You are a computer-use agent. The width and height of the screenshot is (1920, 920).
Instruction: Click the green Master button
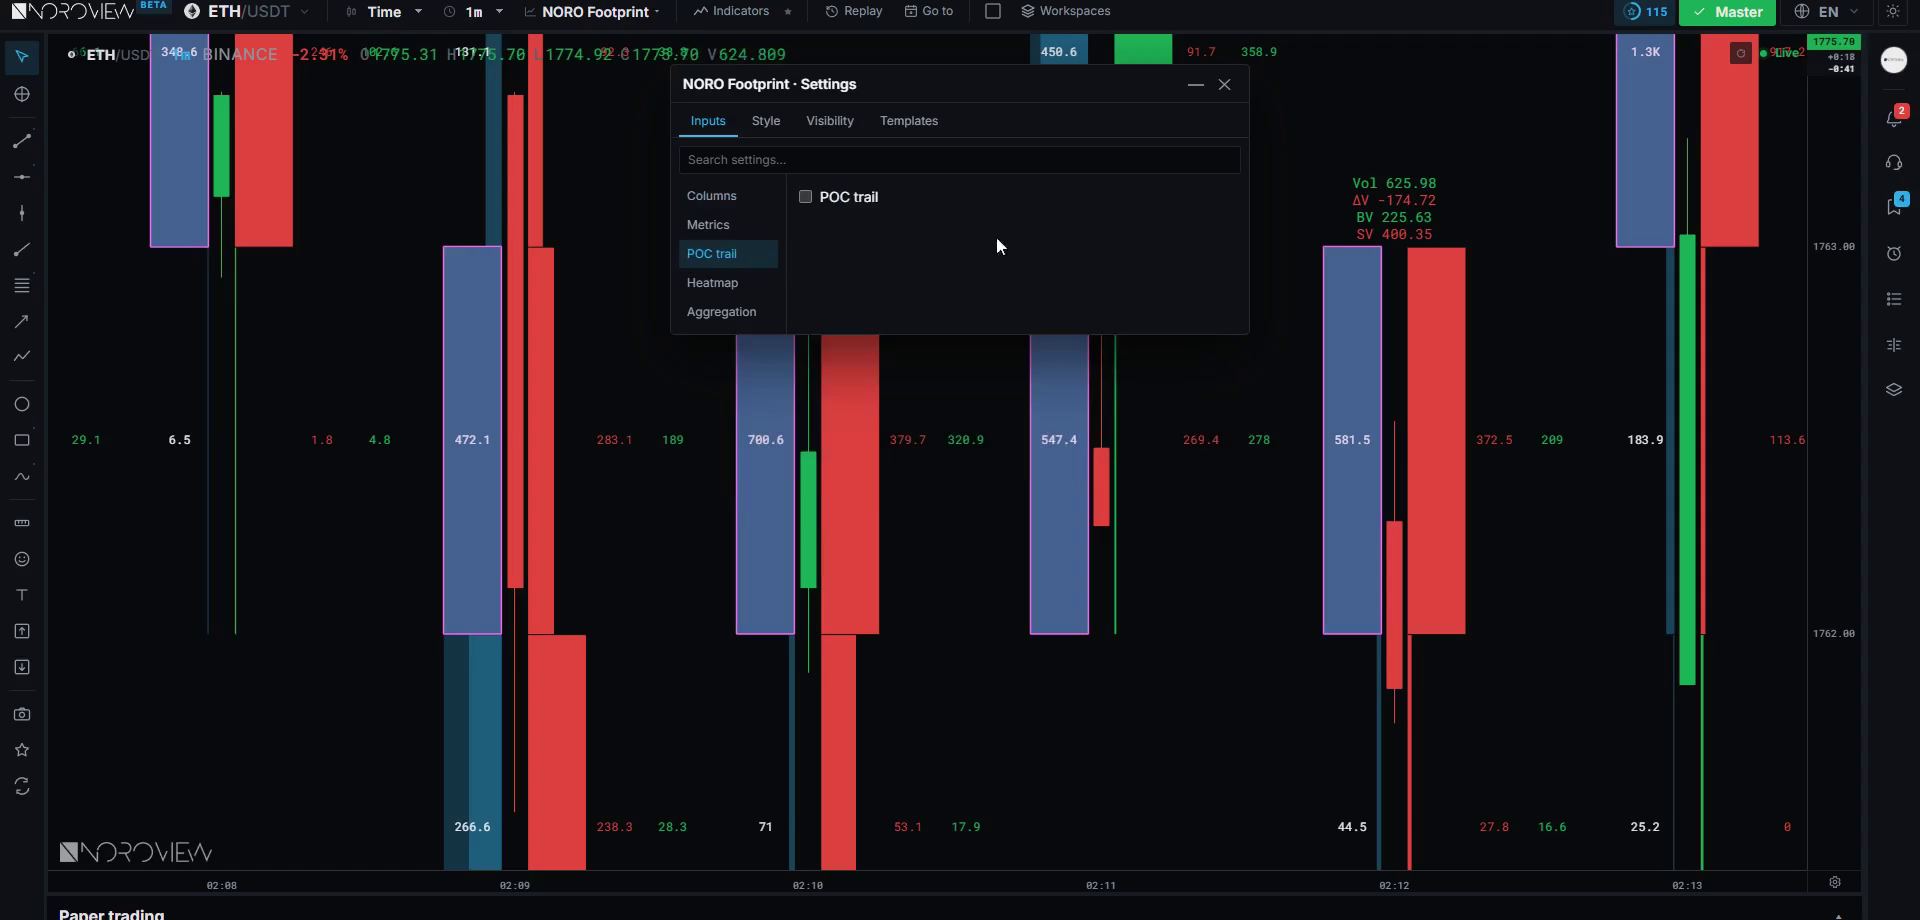pyautogui.click(x=1728, y=12)
